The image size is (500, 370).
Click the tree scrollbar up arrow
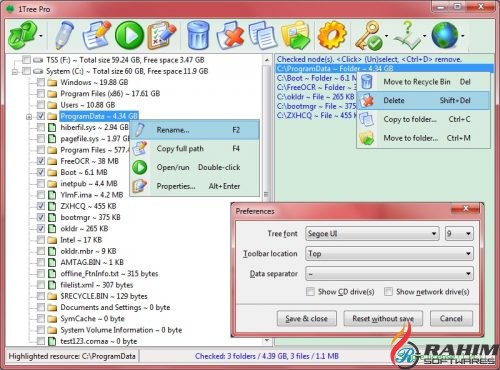267,60
